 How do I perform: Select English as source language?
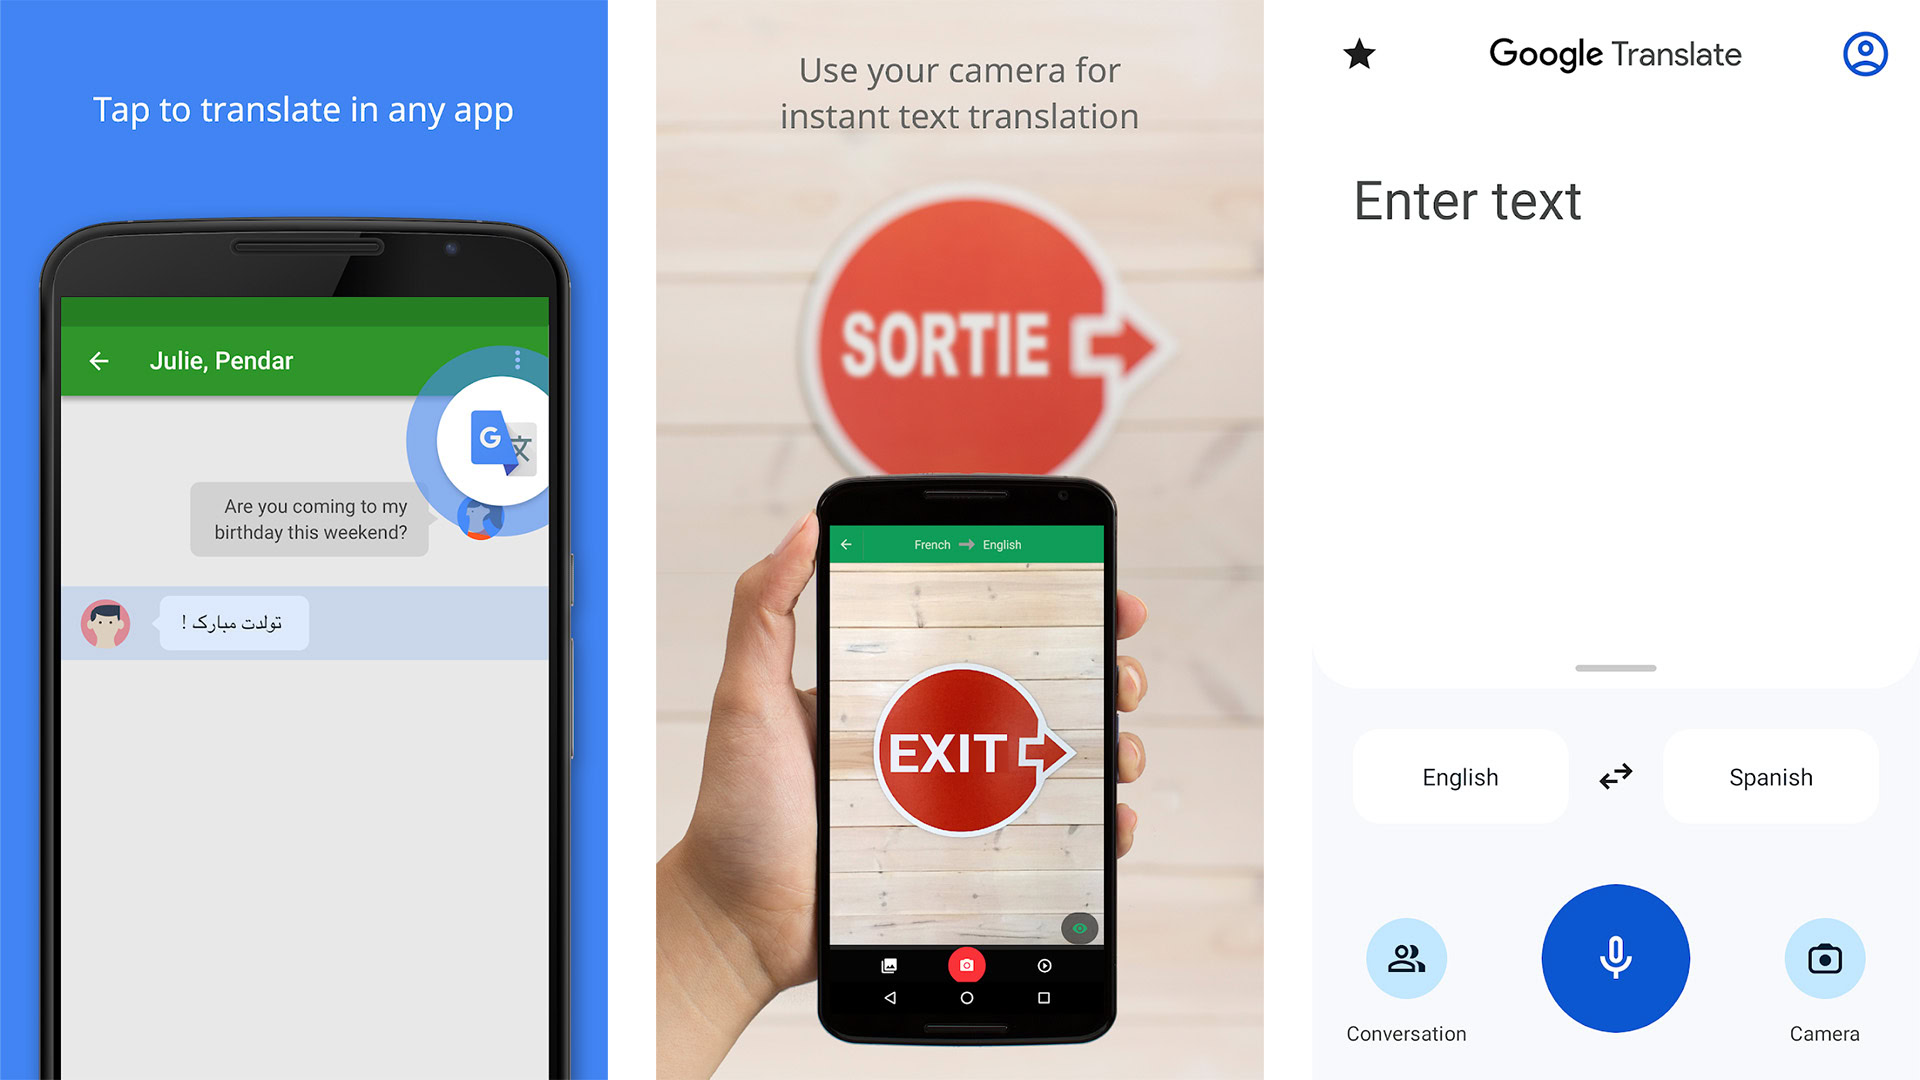coord(1458,775)
